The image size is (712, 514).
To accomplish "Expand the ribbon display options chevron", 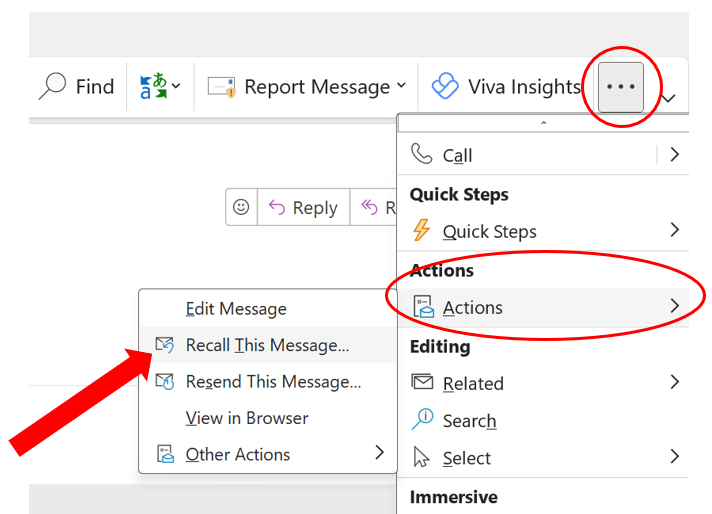I will pos(669,98).
